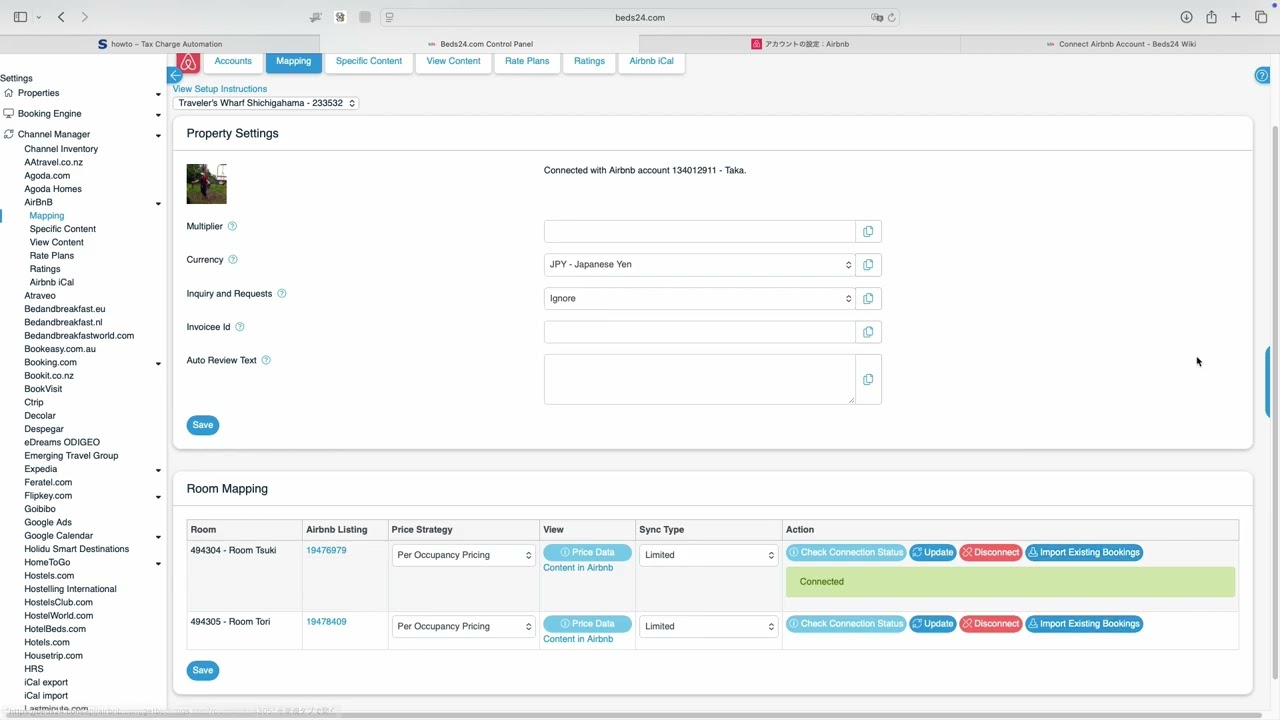1280x720 pixels.
Task: Open the Inquiry and Requests dropdown
Action: (699, 298)
